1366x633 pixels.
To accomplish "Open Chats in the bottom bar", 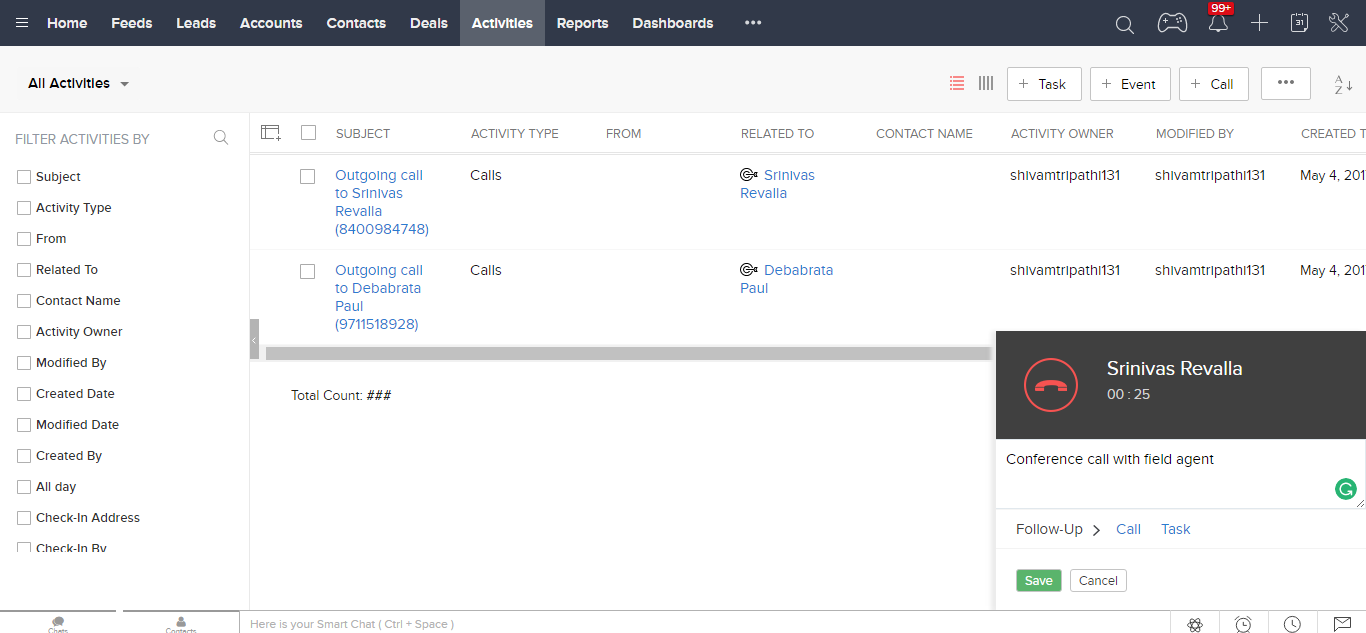I will pyautogui.click(x=58, y=623).
